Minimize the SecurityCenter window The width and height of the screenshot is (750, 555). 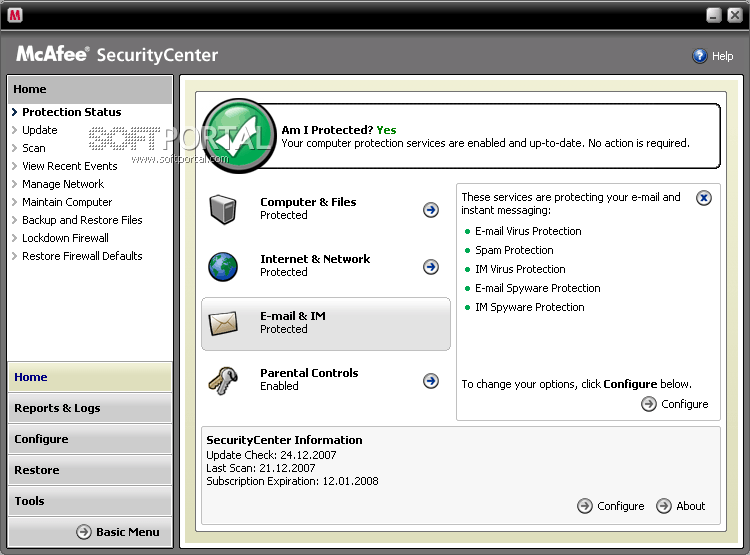pos(714,15)
